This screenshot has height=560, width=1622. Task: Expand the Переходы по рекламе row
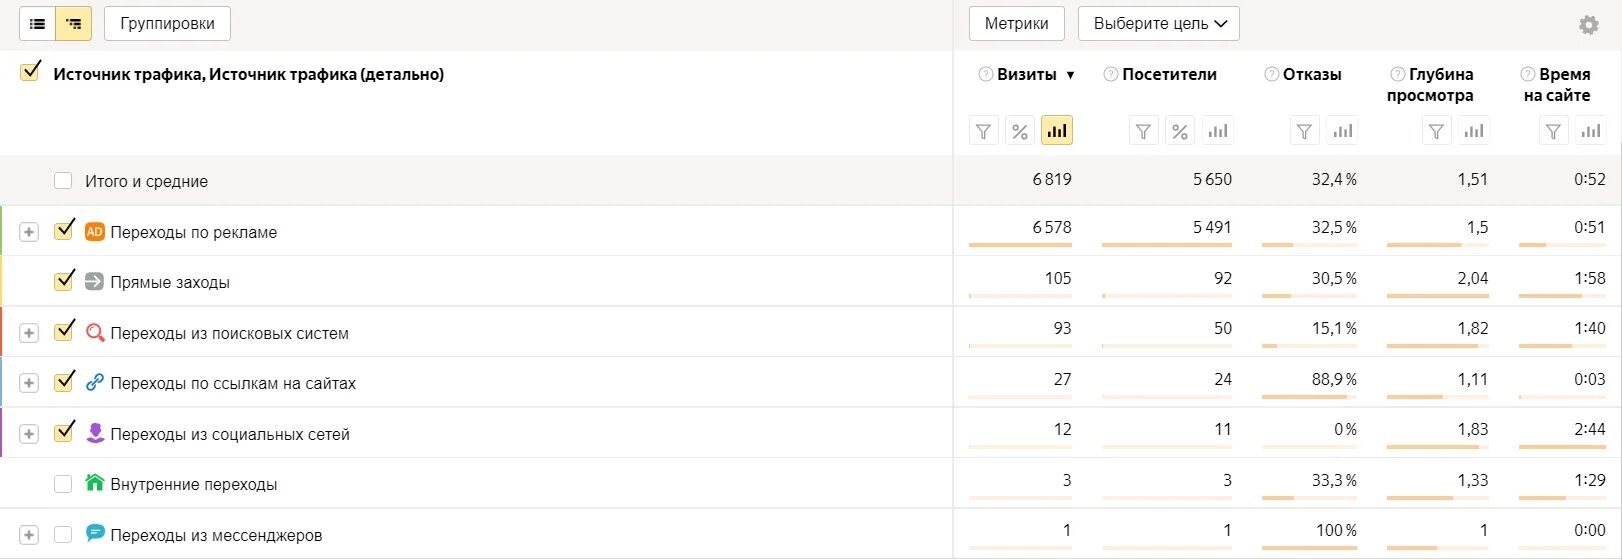coord(29,232)
